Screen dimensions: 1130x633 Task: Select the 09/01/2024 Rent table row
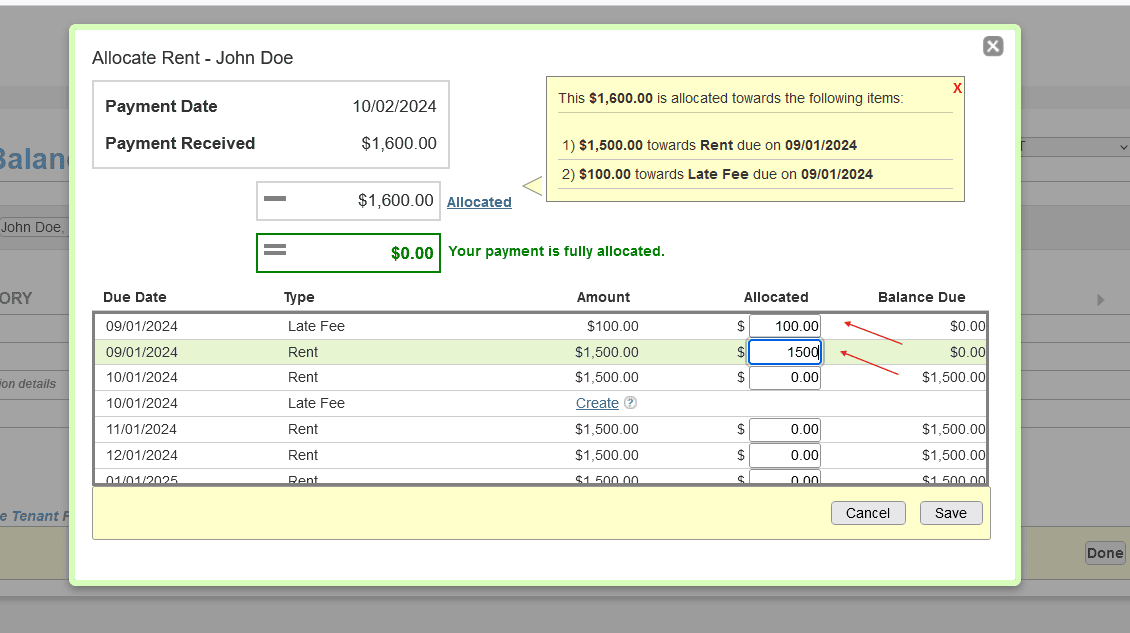click(400, 352)
